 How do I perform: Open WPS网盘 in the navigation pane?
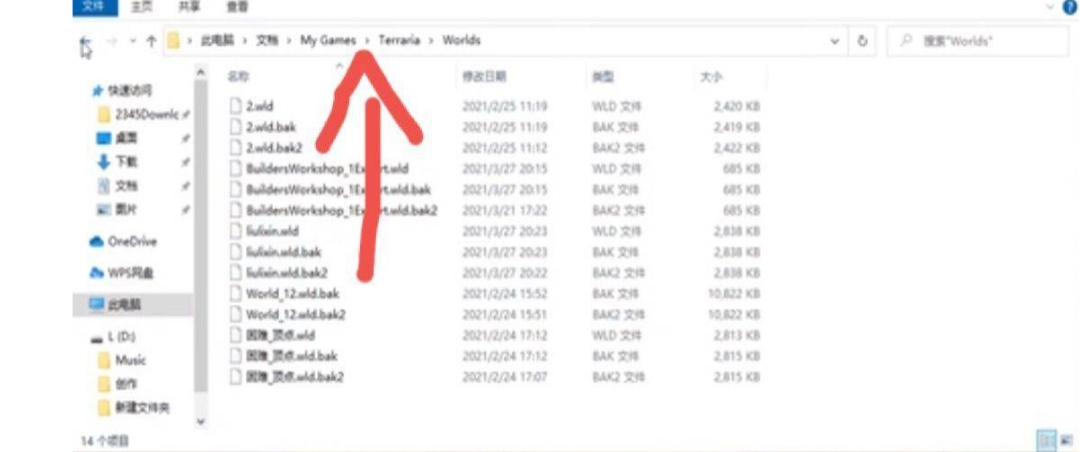click(130, 272)
